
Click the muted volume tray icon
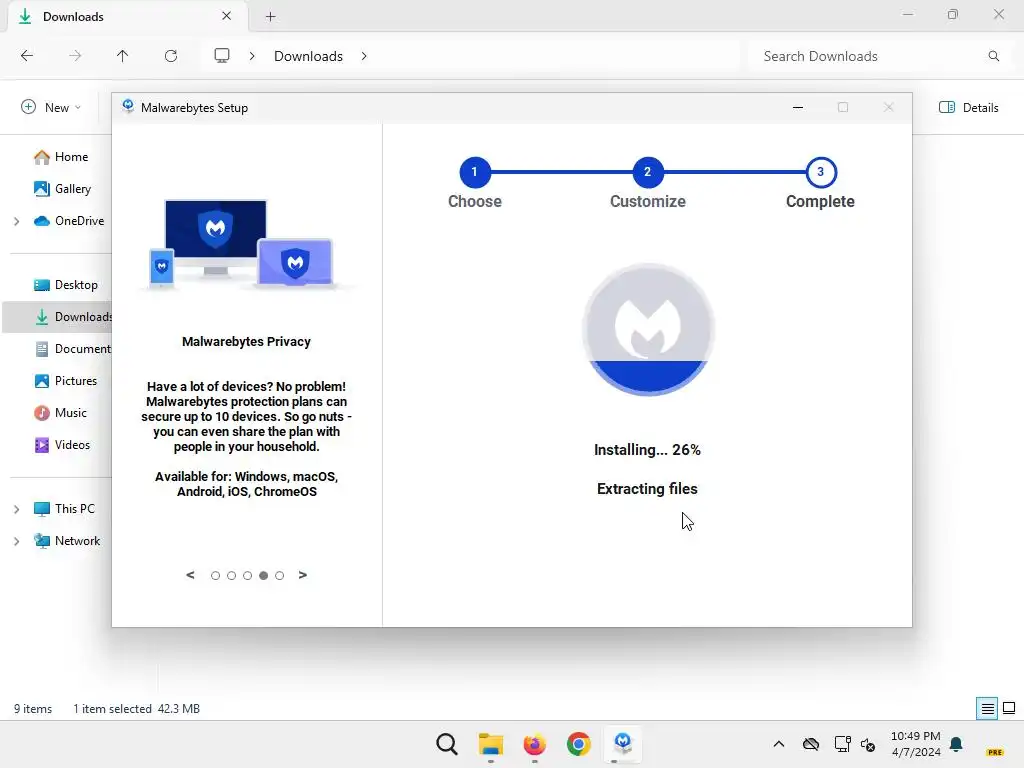868,744
